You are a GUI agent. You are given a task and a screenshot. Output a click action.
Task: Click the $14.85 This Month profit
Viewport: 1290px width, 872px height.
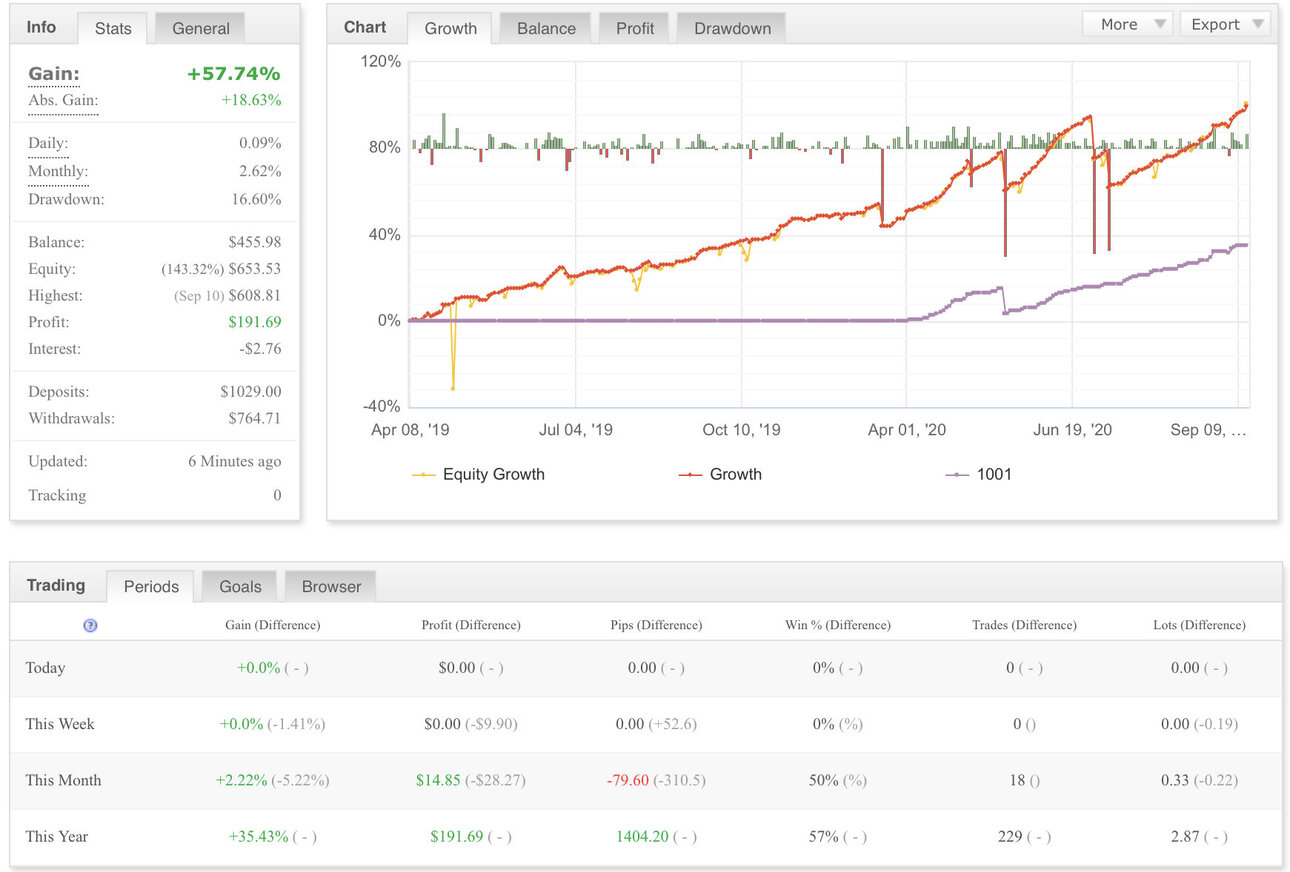point(438,780)
